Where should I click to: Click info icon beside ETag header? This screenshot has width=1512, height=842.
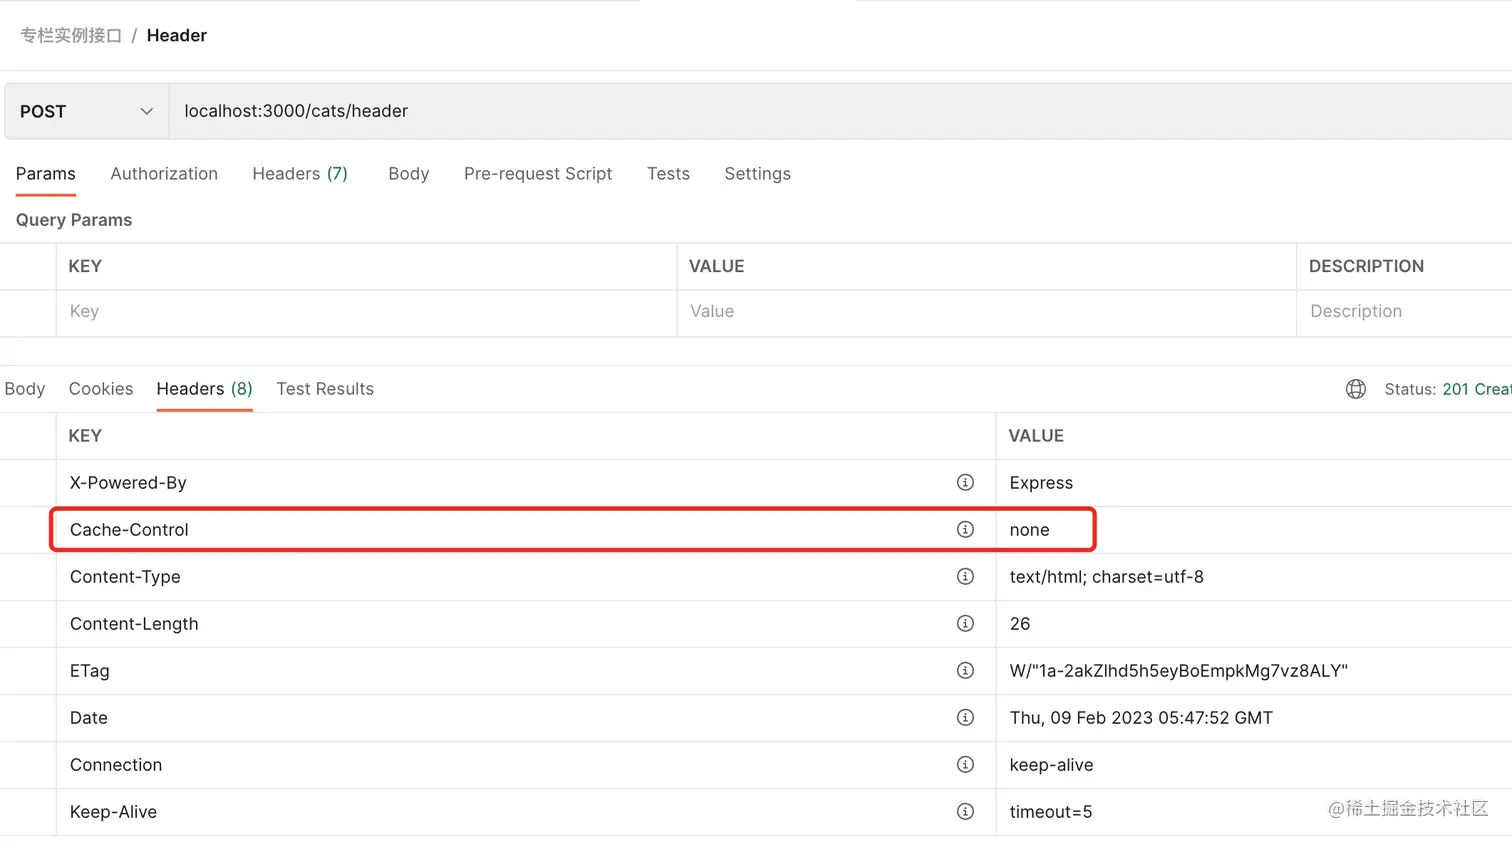tap(965, 671)
